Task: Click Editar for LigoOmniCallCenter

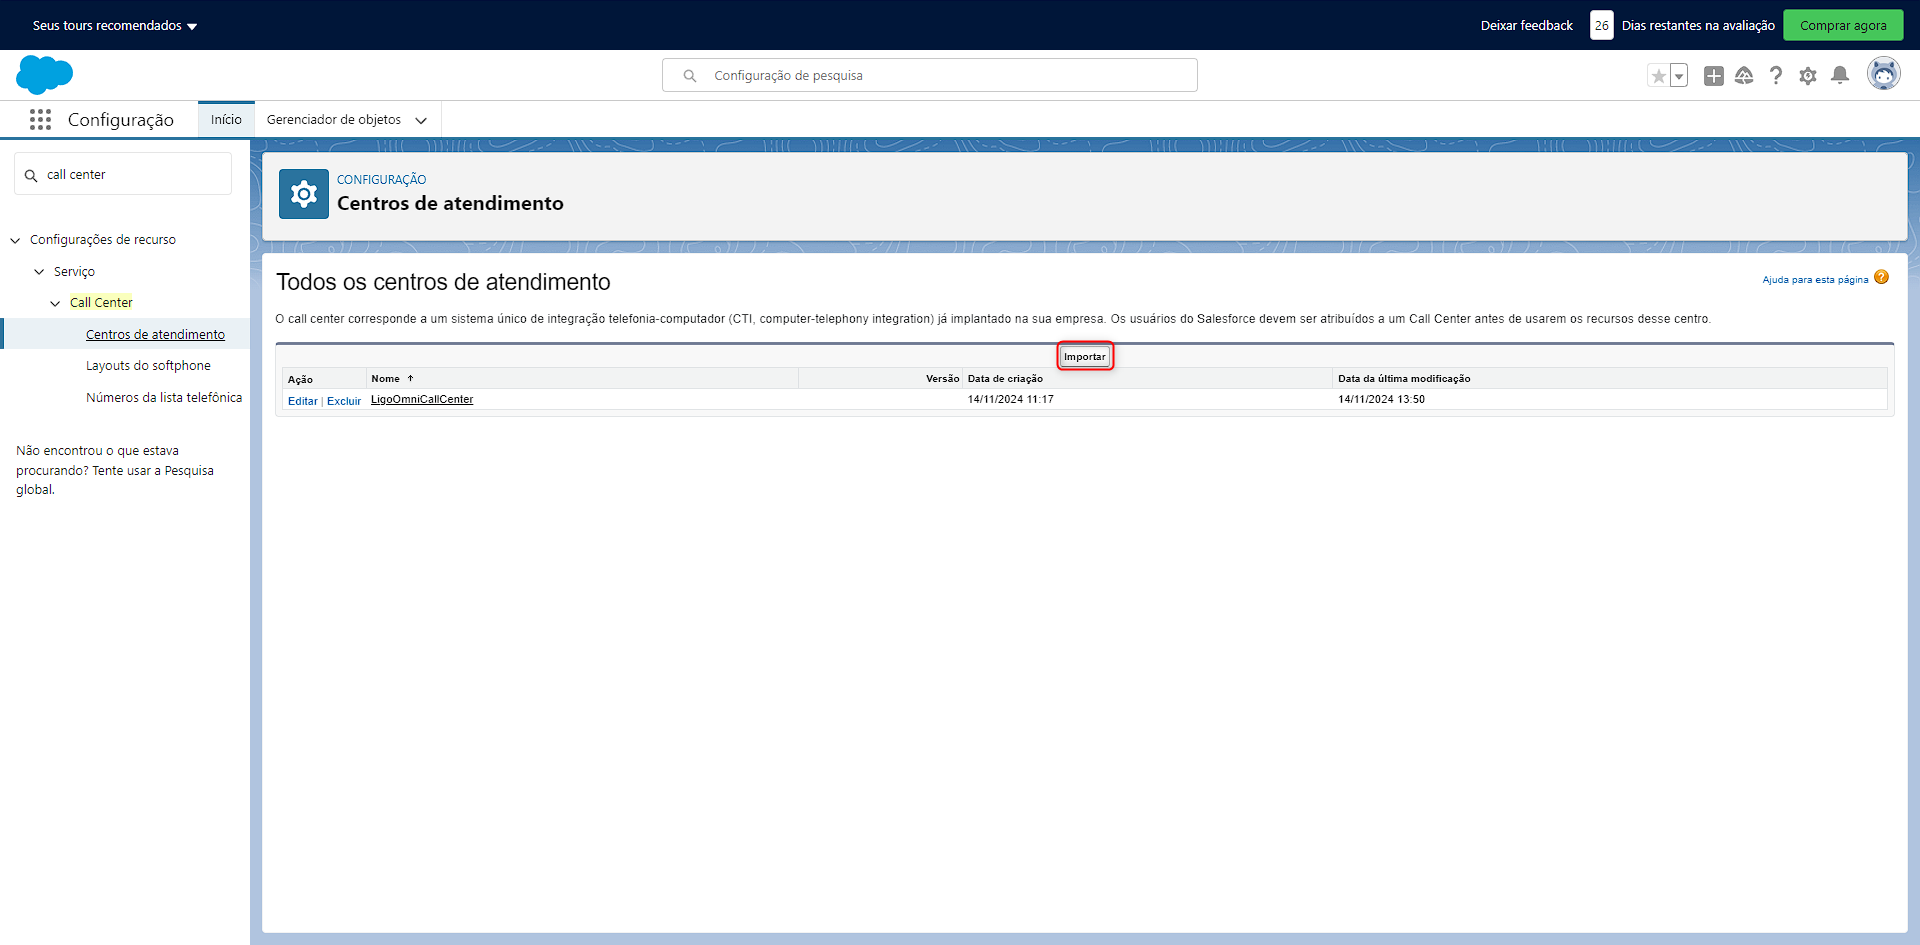Action: coord(303,401)
